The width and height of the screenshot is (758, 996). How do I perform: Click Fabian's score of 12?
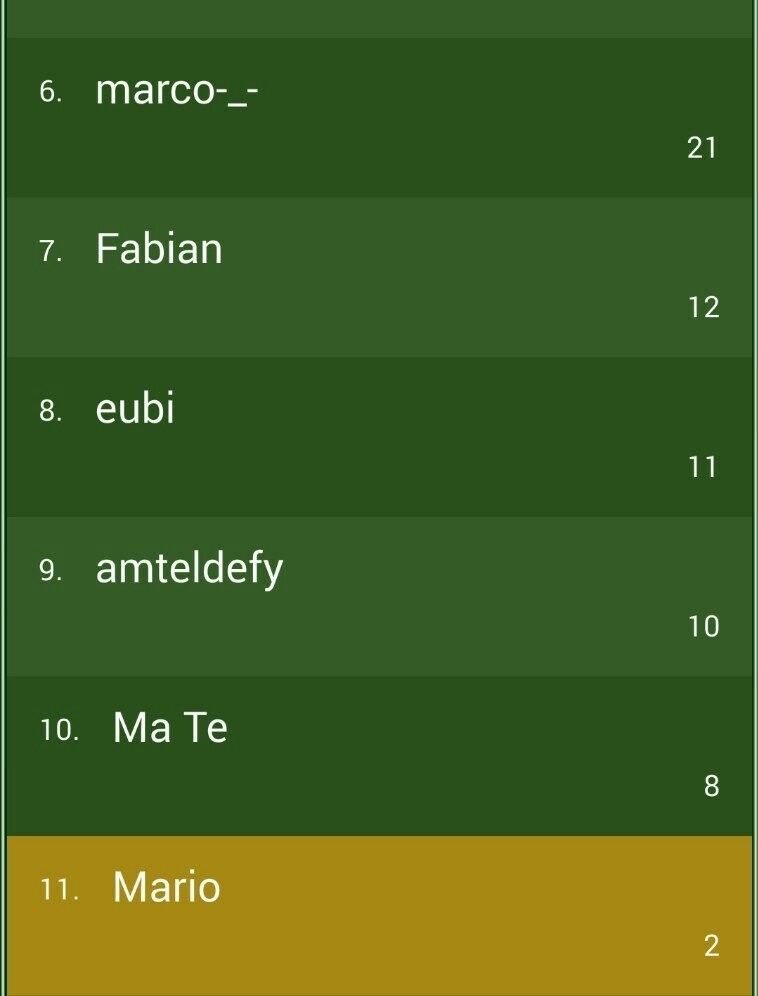703,307
